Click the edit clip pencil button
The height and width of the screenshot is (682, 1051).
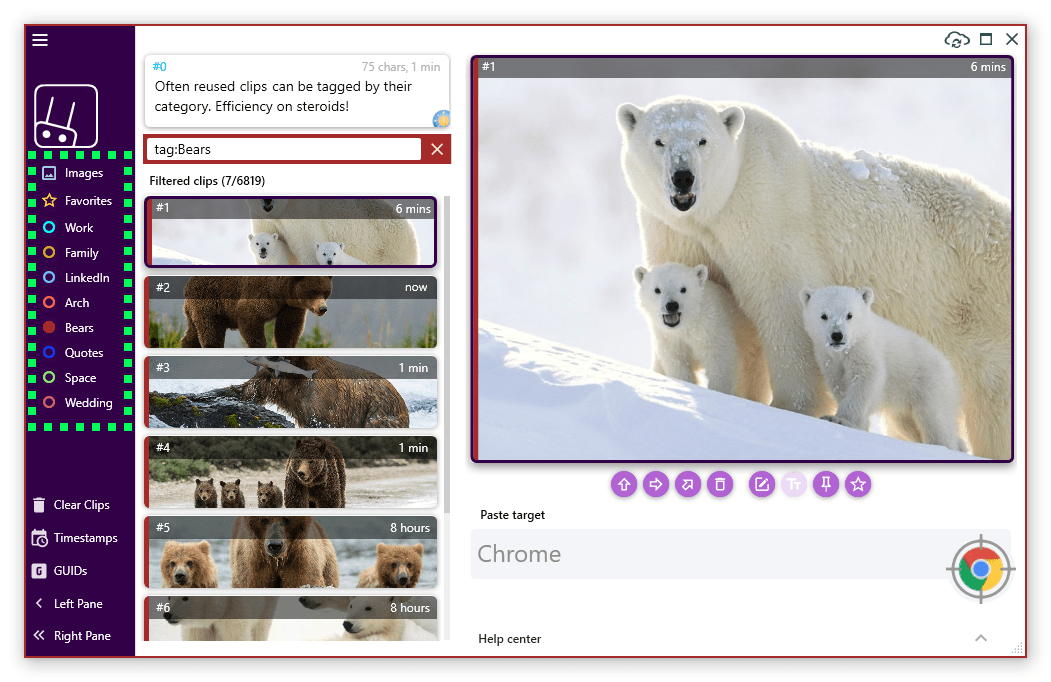pyautogui.click(x=761, y=484)
